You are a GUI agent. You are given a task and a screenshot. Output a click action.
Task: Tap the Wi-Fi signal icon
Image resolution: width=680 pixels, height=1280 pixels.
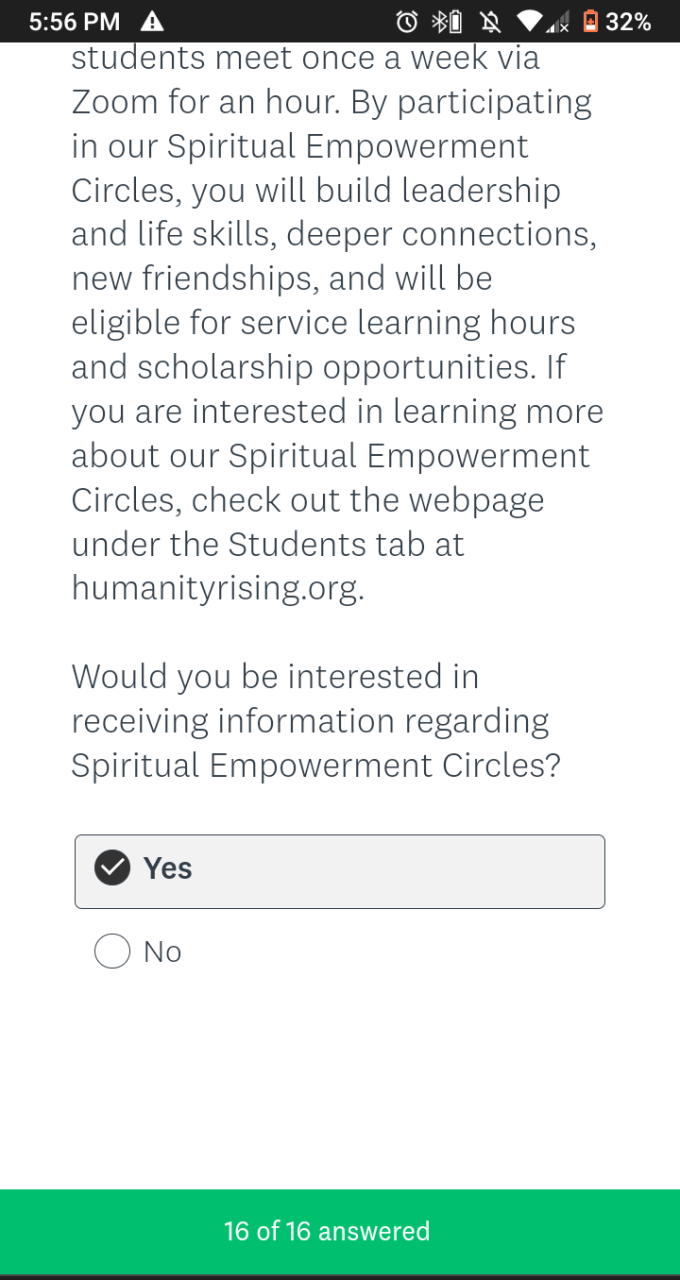pyautogui.click(x=529, y=21)
